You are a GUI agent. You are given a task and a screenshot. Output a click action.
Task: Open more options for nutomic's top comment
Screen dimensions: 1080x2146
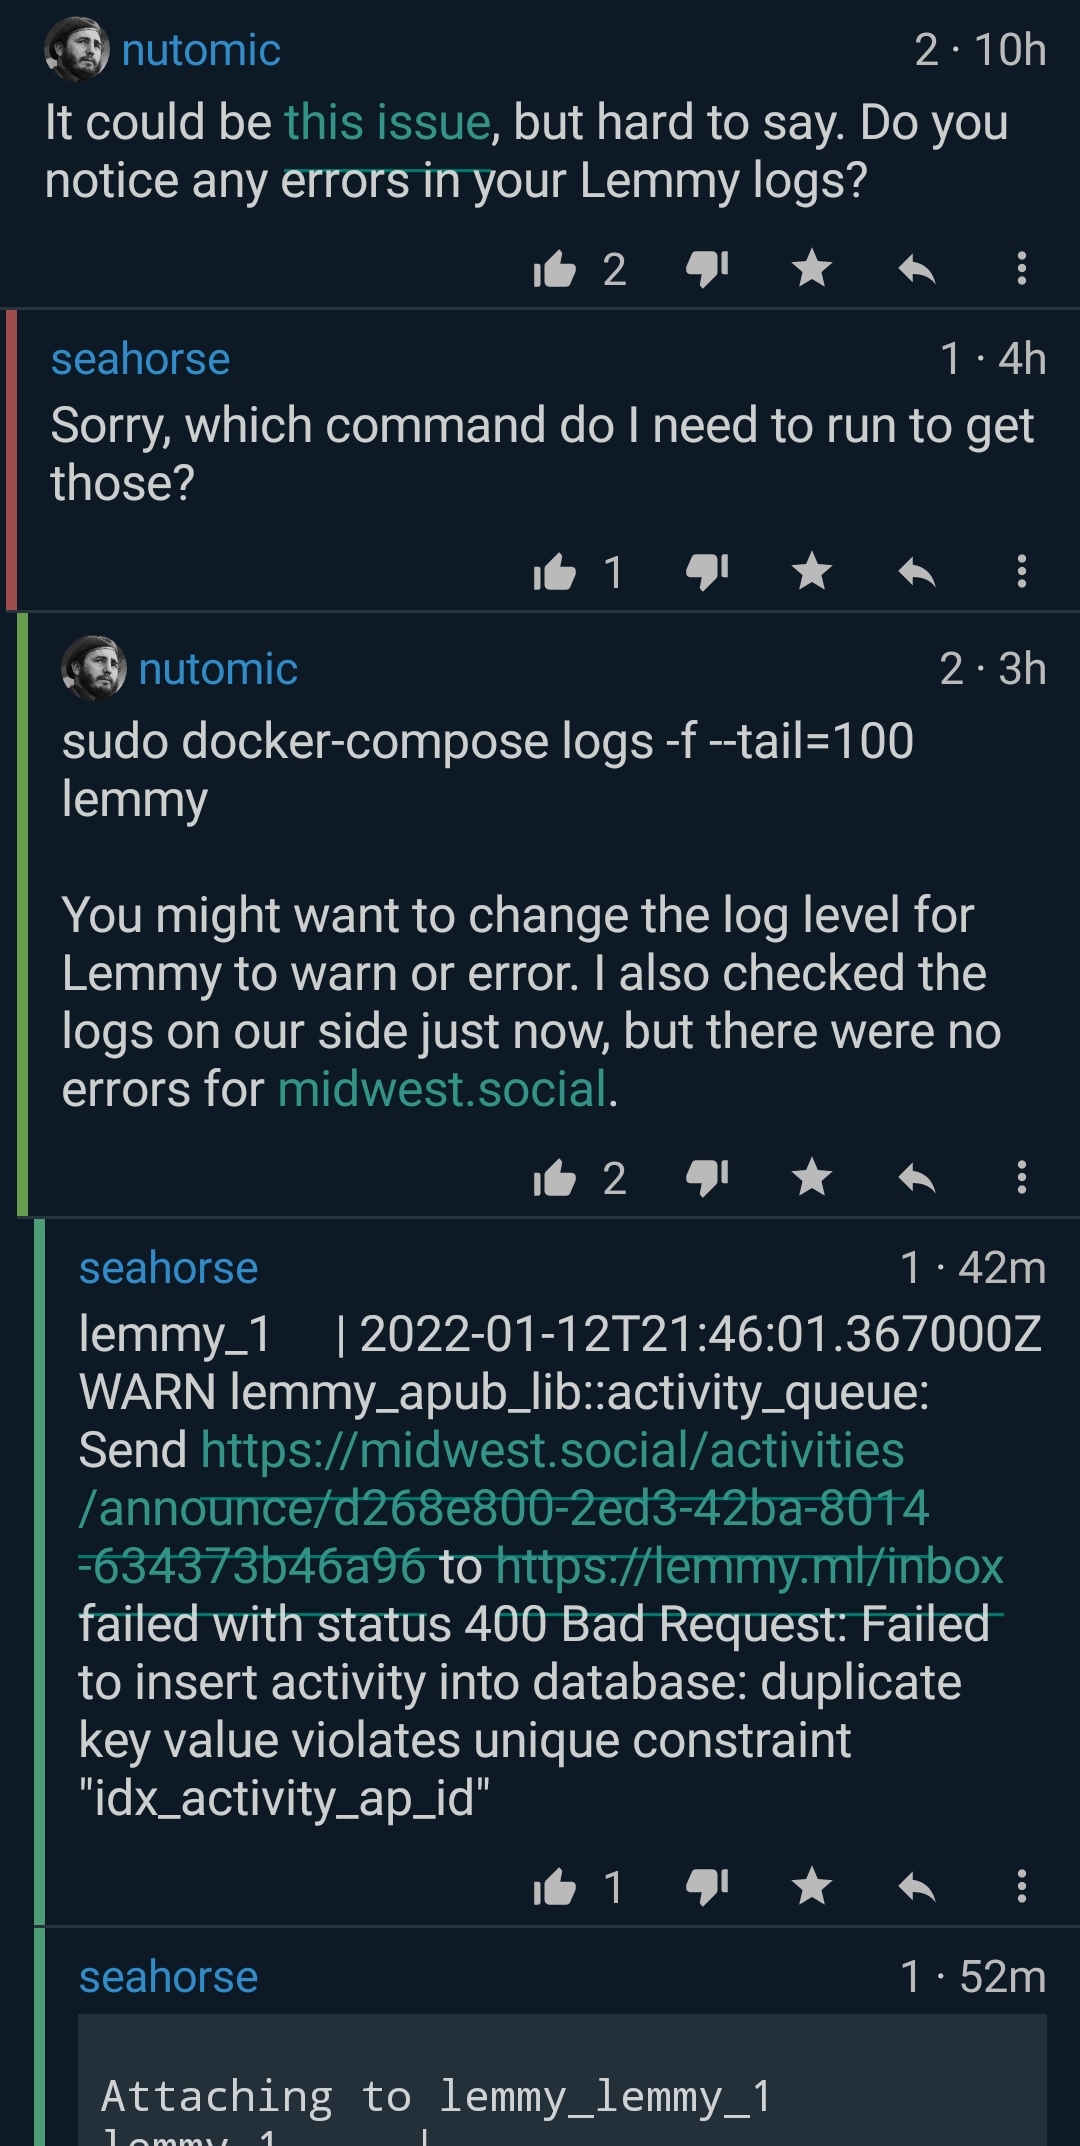[x=1021, y=268]
